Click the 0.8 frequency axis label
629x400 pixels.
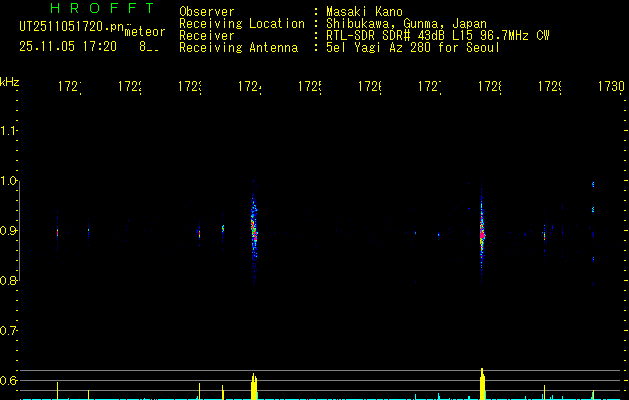[x=9, y=280]
